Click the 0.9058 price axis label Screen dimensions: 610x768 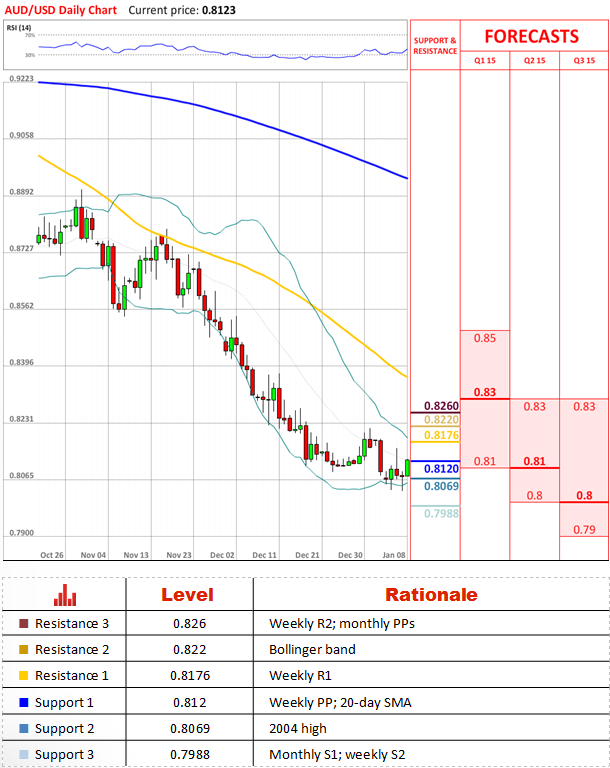tap(22, 135)
